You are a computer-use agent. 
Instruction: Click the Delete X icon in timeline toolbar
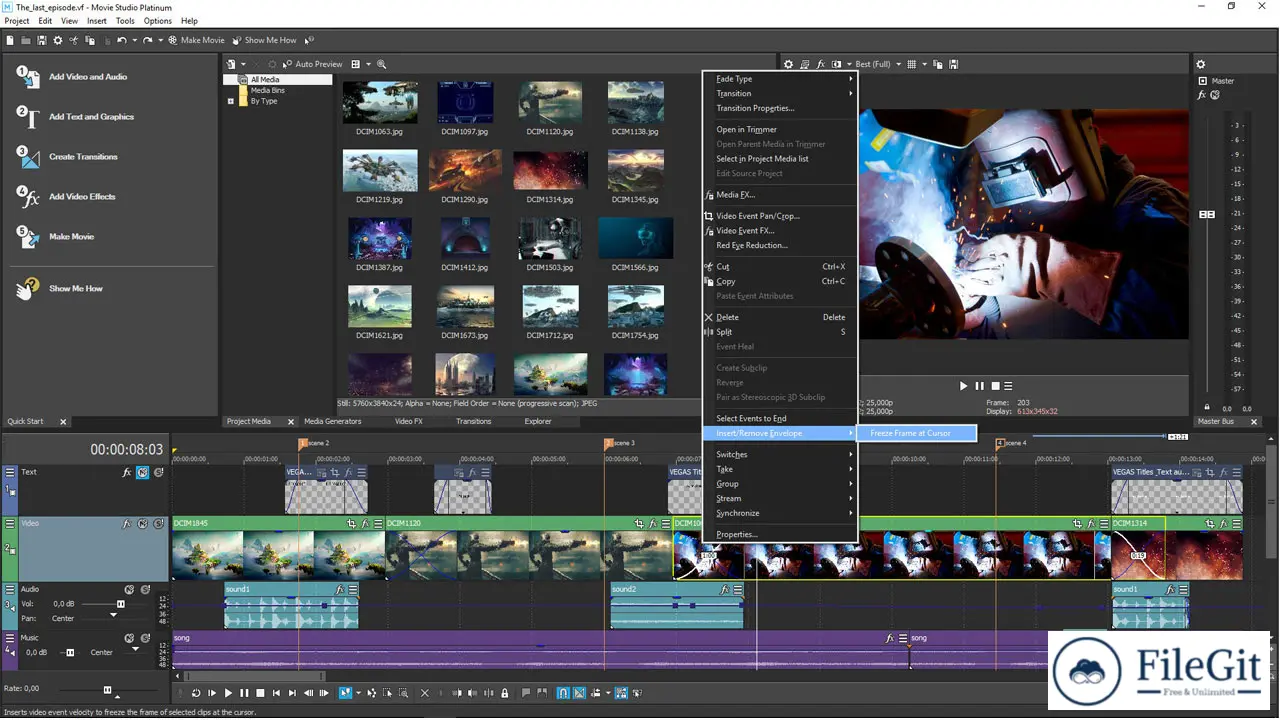[x=425, y=692]
